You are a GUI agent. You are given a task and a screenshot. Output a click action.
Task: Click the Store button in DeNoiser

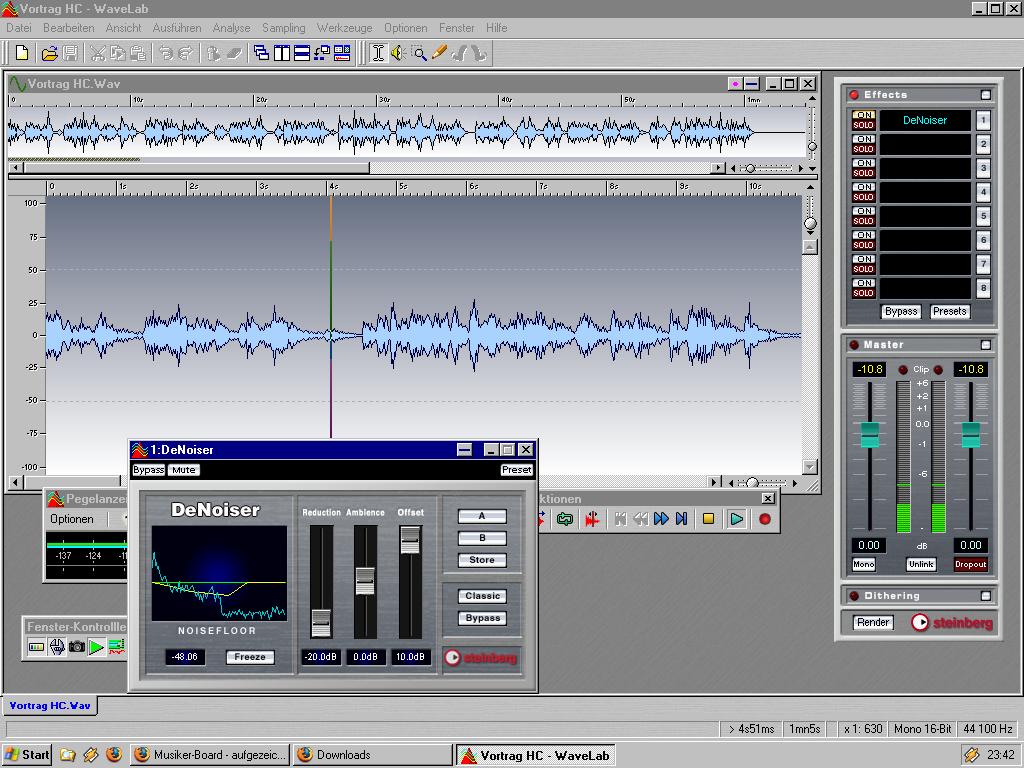coord(482,560)
